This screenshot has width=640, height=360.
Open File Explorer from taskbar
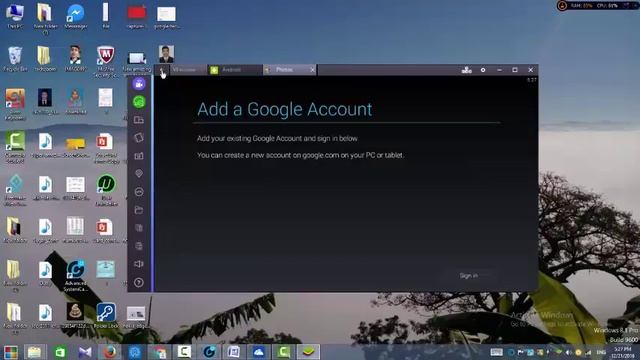click(x=35, y=352)
